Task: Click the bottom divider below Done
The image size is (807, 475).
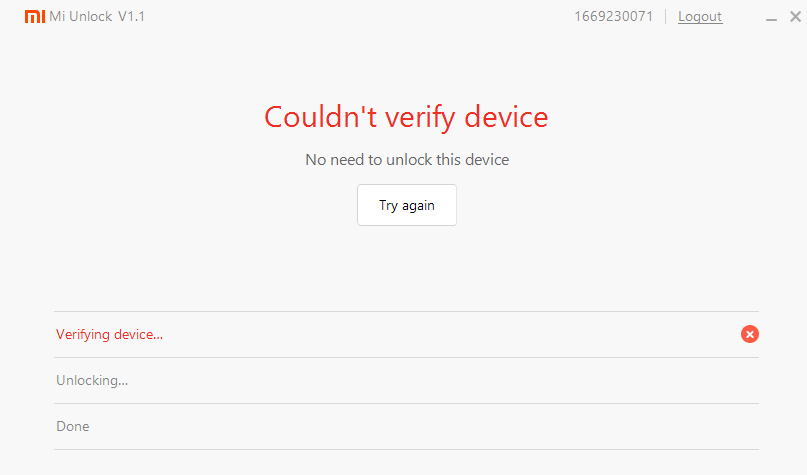Action: click(x=406, y=449)
